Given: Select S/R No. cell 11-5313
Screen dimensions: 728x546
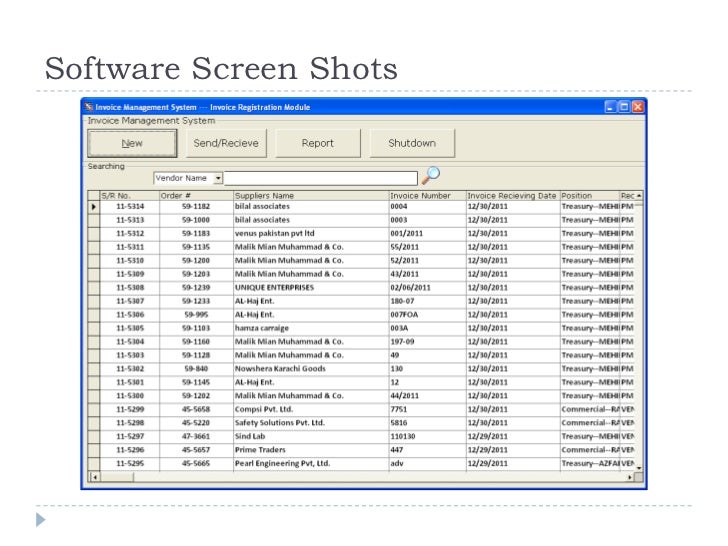Looking at the screenshot, I should 130,220.
